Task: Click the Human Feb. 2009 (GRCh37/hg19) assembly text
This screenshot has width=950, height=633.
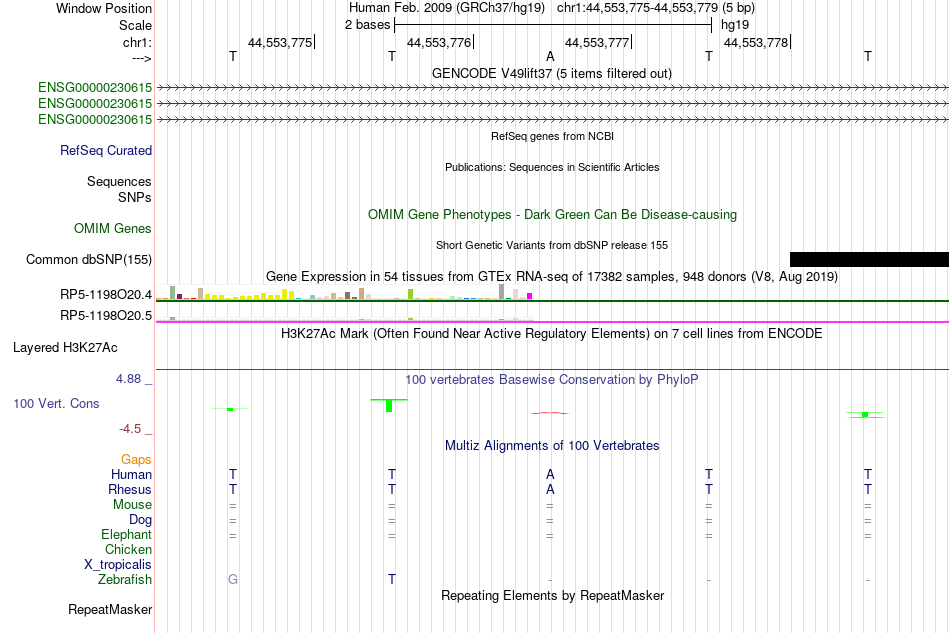Action: coord(447,8)
